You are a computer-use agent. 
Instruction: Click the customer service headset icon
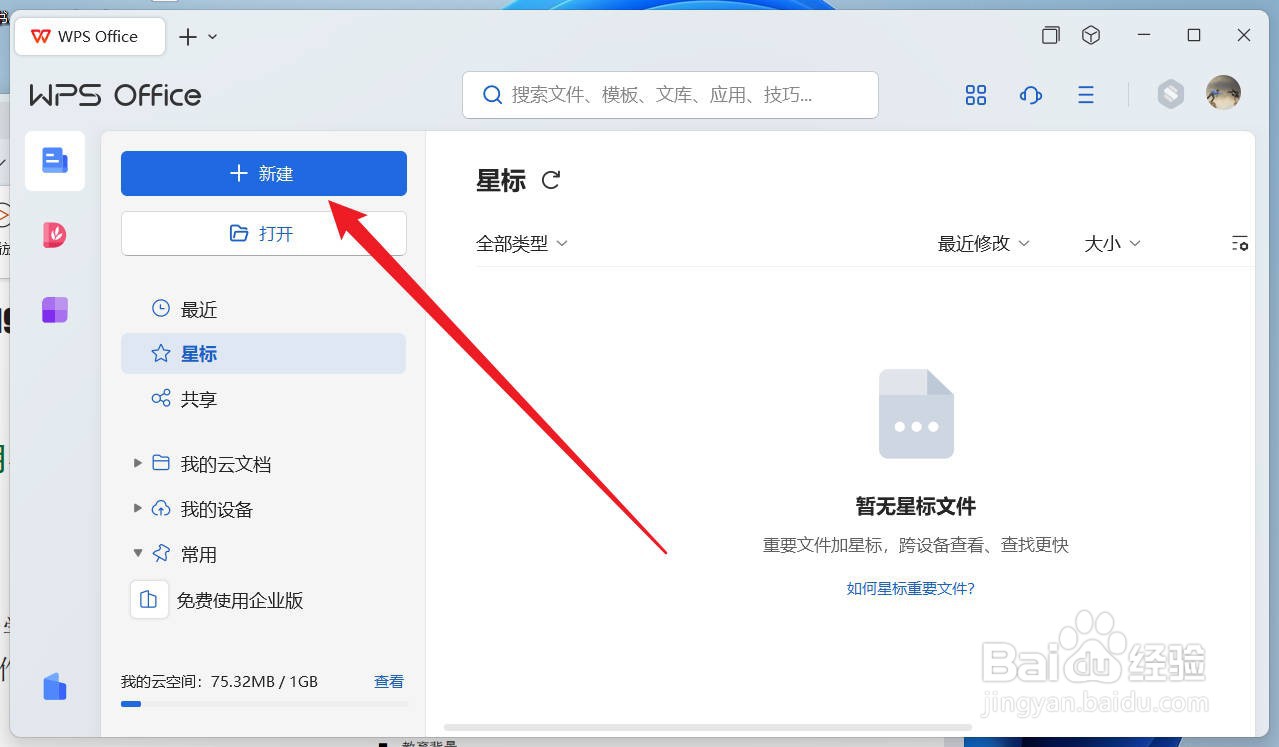pyautogui.click(x=1031, y=95)
